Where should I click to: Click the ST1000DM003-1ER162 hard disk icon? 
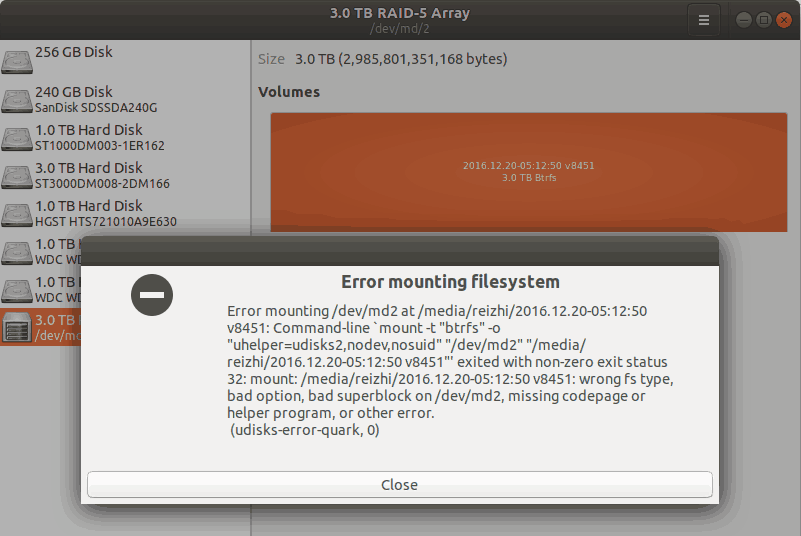pos(17,138)
